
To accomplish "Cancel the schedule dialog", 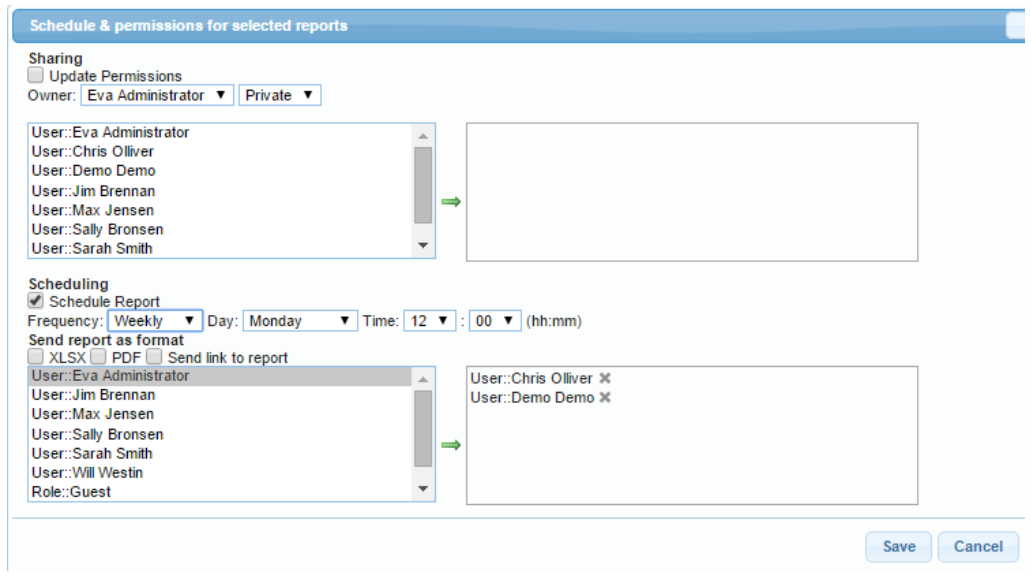I will pos(977,547).
